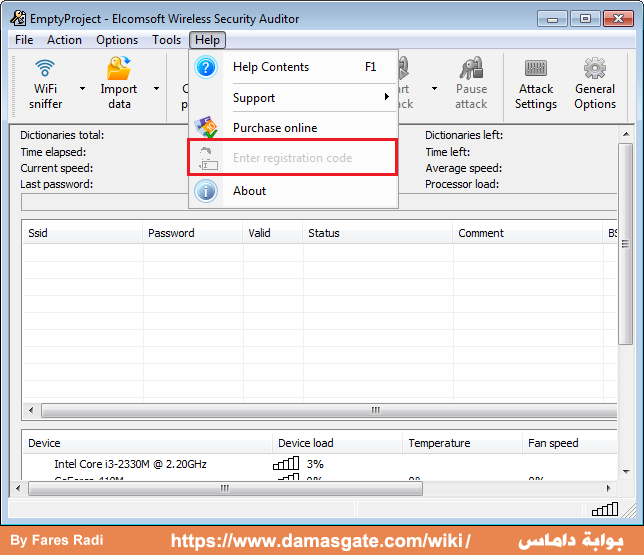The height and width of the screenshot is (555, 644).
Task: Click the Average speed label
Action: [x=463, y=168]
